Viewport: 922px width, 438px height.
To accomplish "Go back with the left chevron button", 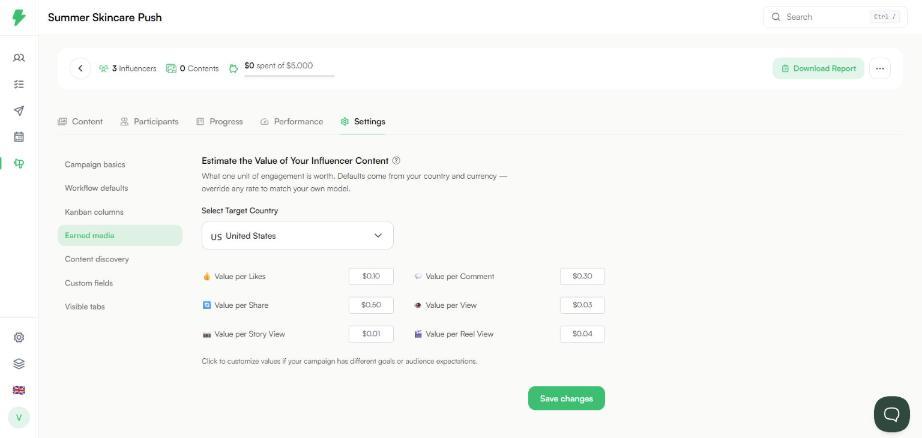I will (x=80, y=68).
